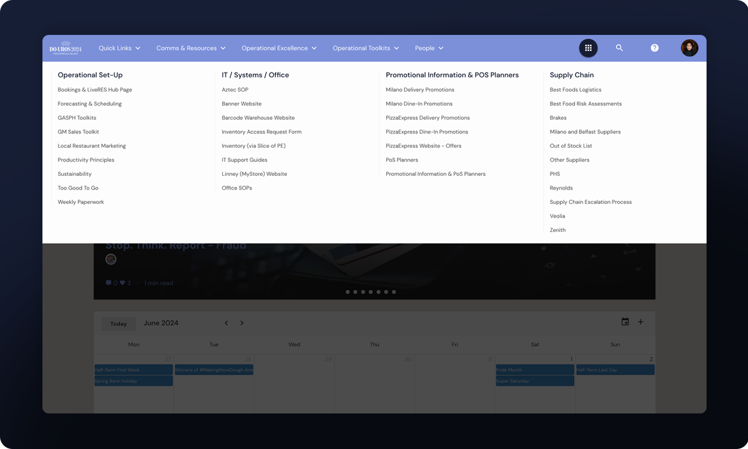Open the user profile avatar
The height and width of the screenshot is (449, 748).
[x=689, y=48]
